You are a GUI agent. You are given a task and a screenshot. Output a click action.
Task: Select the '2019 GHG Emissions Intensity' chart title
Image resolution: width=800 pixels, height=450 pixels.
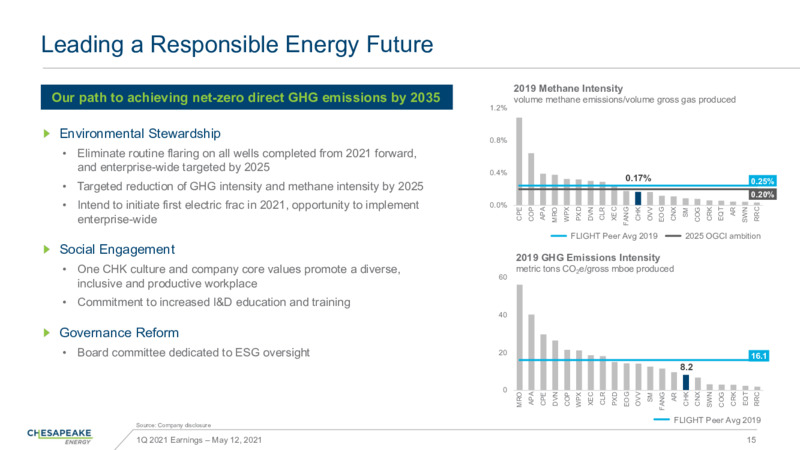(588, 258)
